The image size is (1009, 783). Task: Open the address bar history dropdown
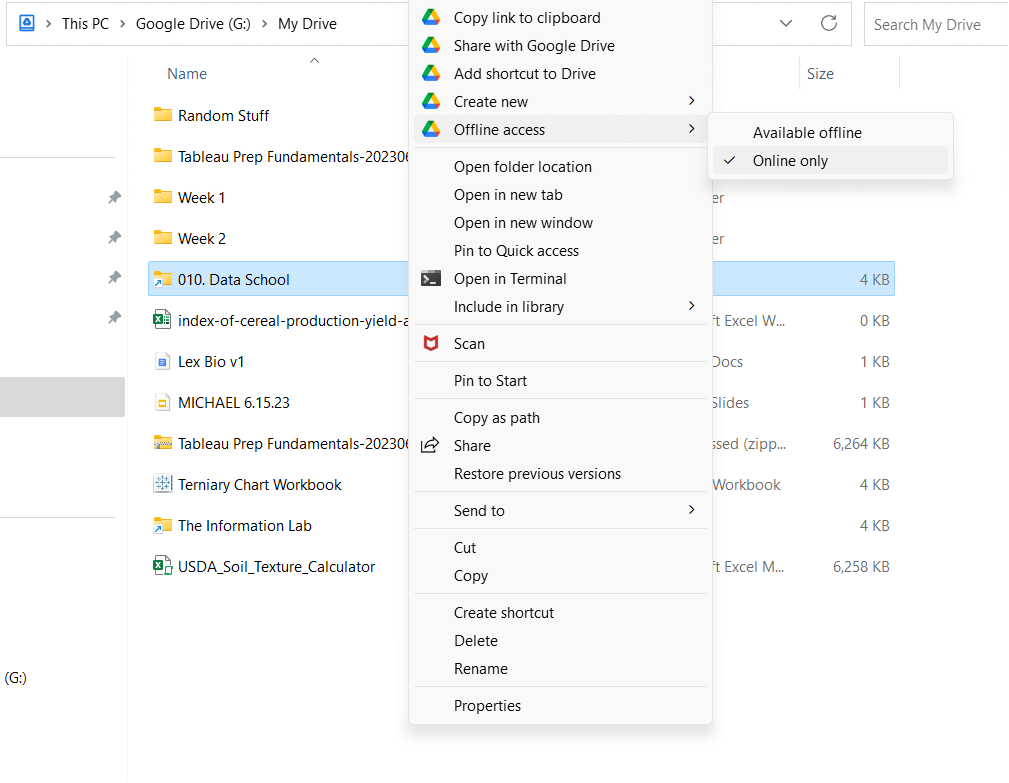(786, 24)
